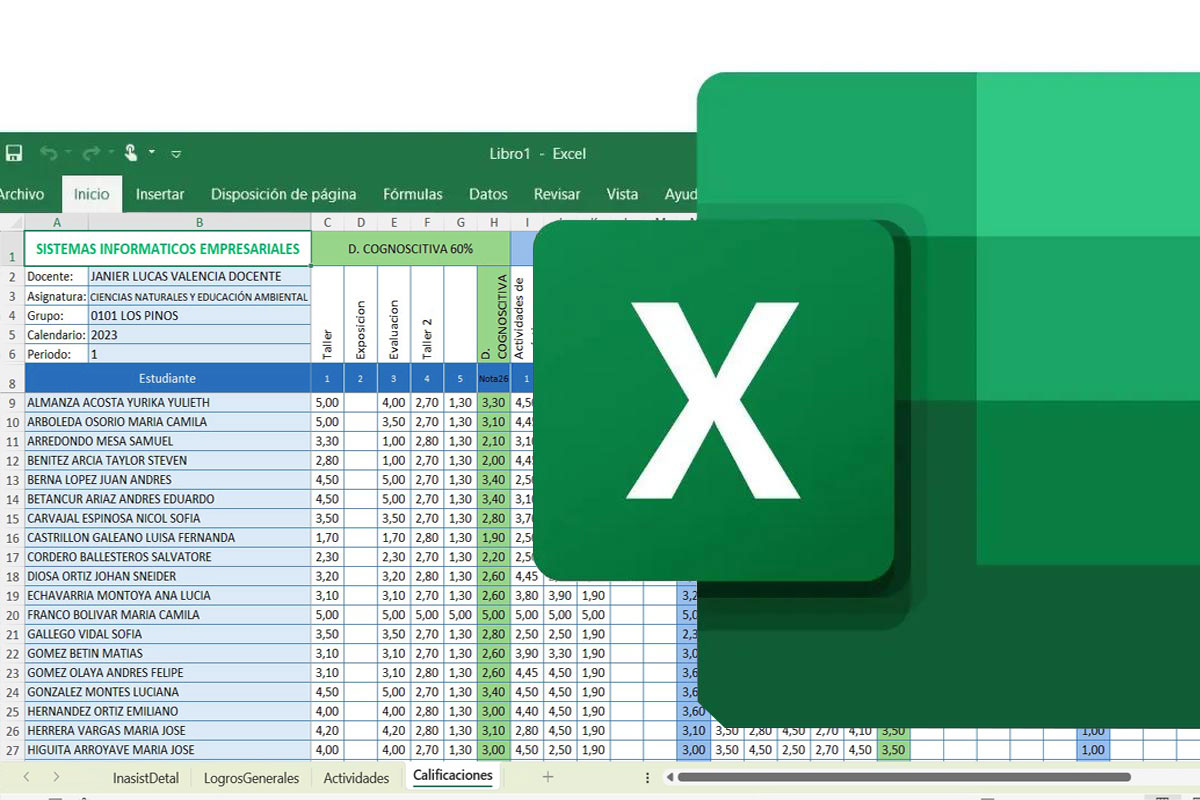1200x800 pixels.
Task: Select student GALLEGO VIDAL SOFIA
Action: tap(168, 633)
